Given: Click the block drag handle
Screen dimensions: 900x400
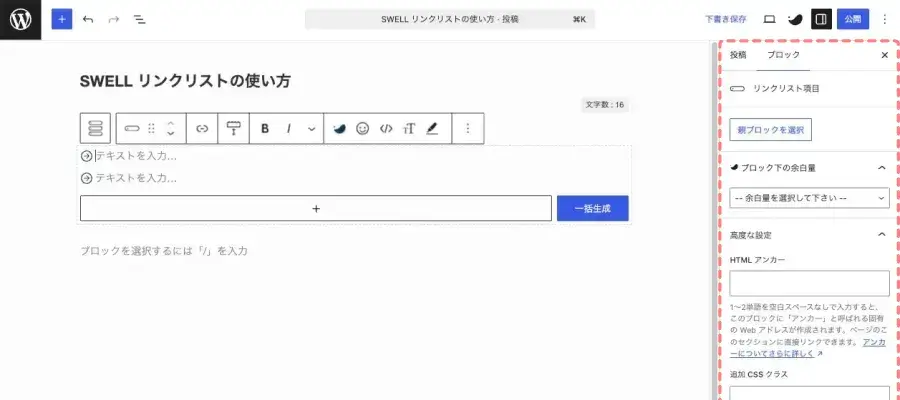Looking at the screenshot, I should [x=152, y=129].
